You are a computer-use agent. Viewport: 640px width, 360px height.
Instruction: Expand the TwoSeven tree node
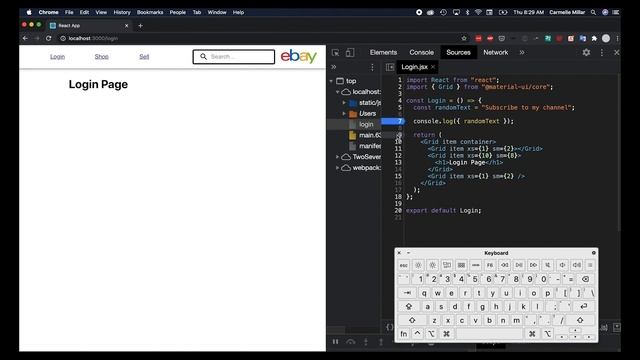pyautogui.click(x=338, y=157)
